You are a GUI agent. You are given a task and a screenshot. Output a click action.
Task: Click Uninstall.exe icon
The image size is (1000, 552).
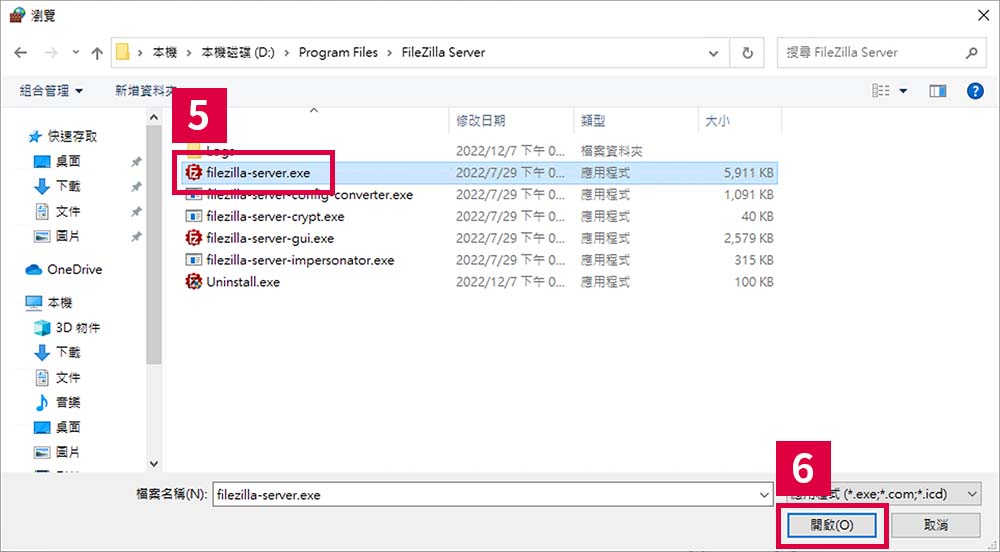pos(193,282)
